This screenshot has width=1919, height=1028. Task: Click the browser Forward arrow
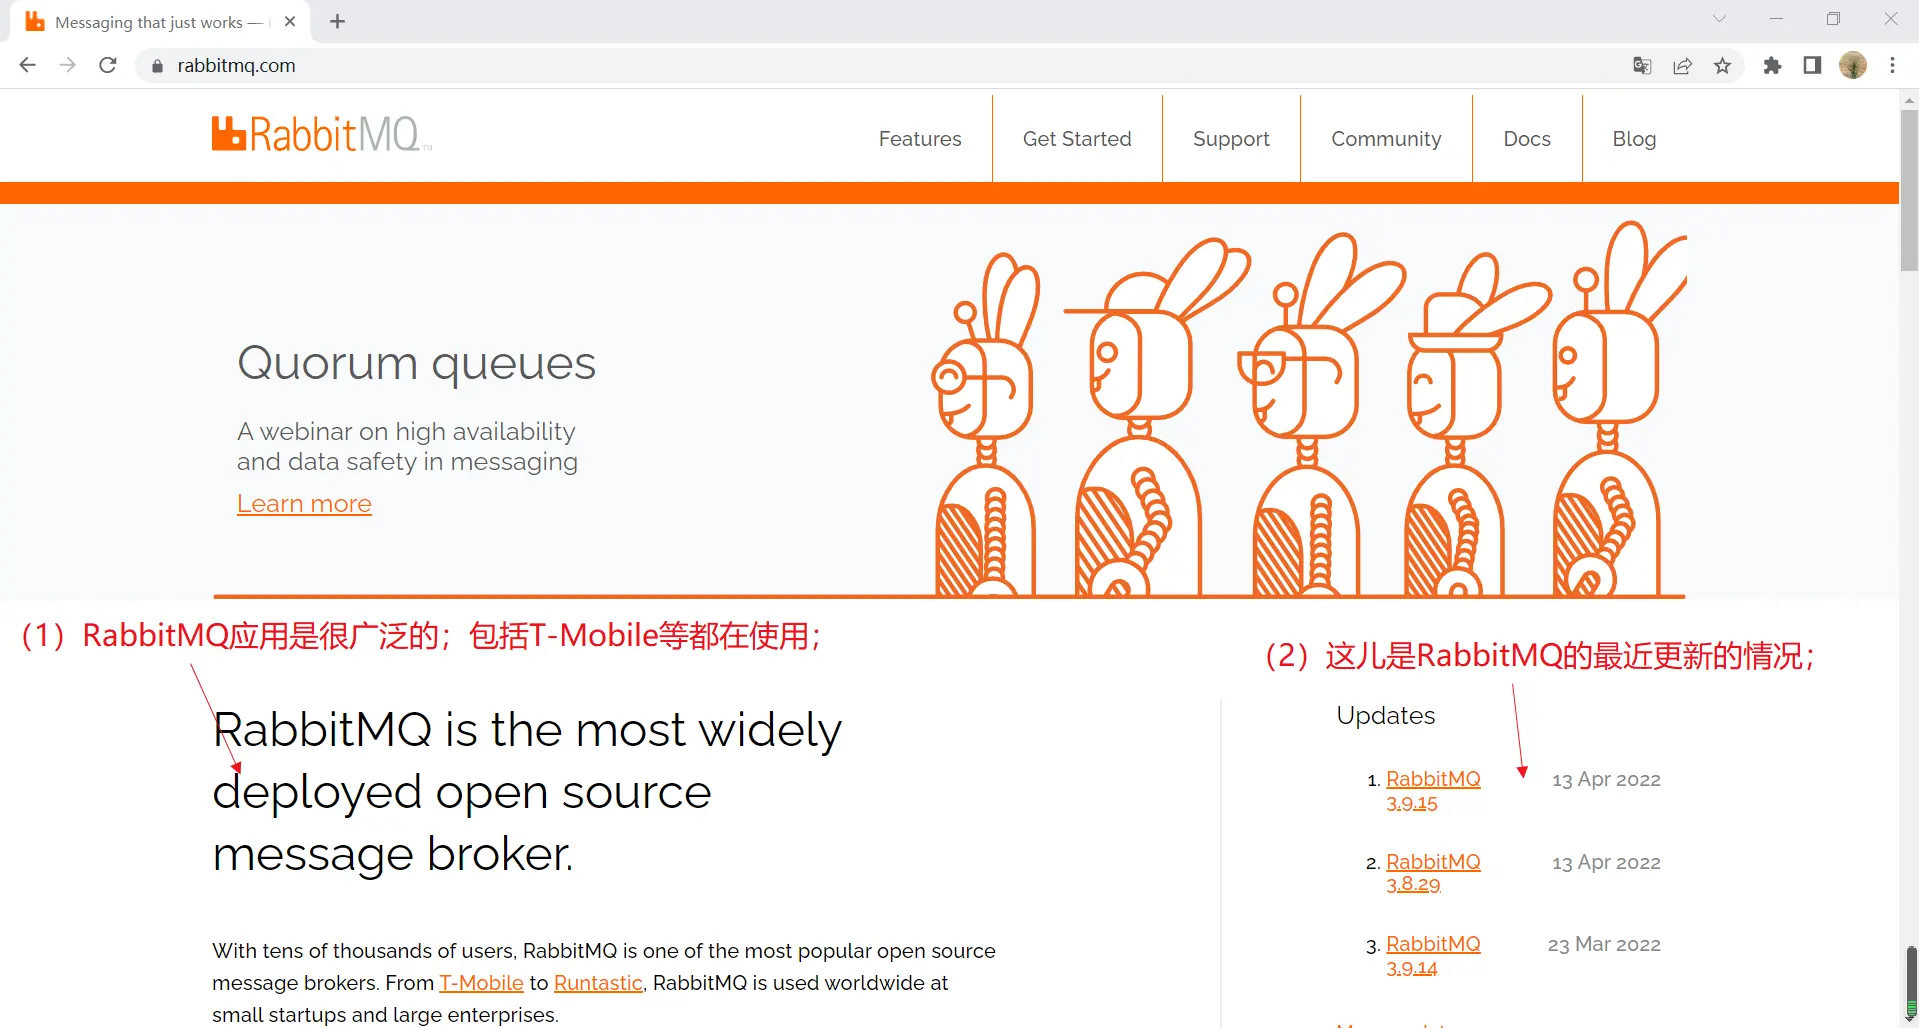point(68,65)
